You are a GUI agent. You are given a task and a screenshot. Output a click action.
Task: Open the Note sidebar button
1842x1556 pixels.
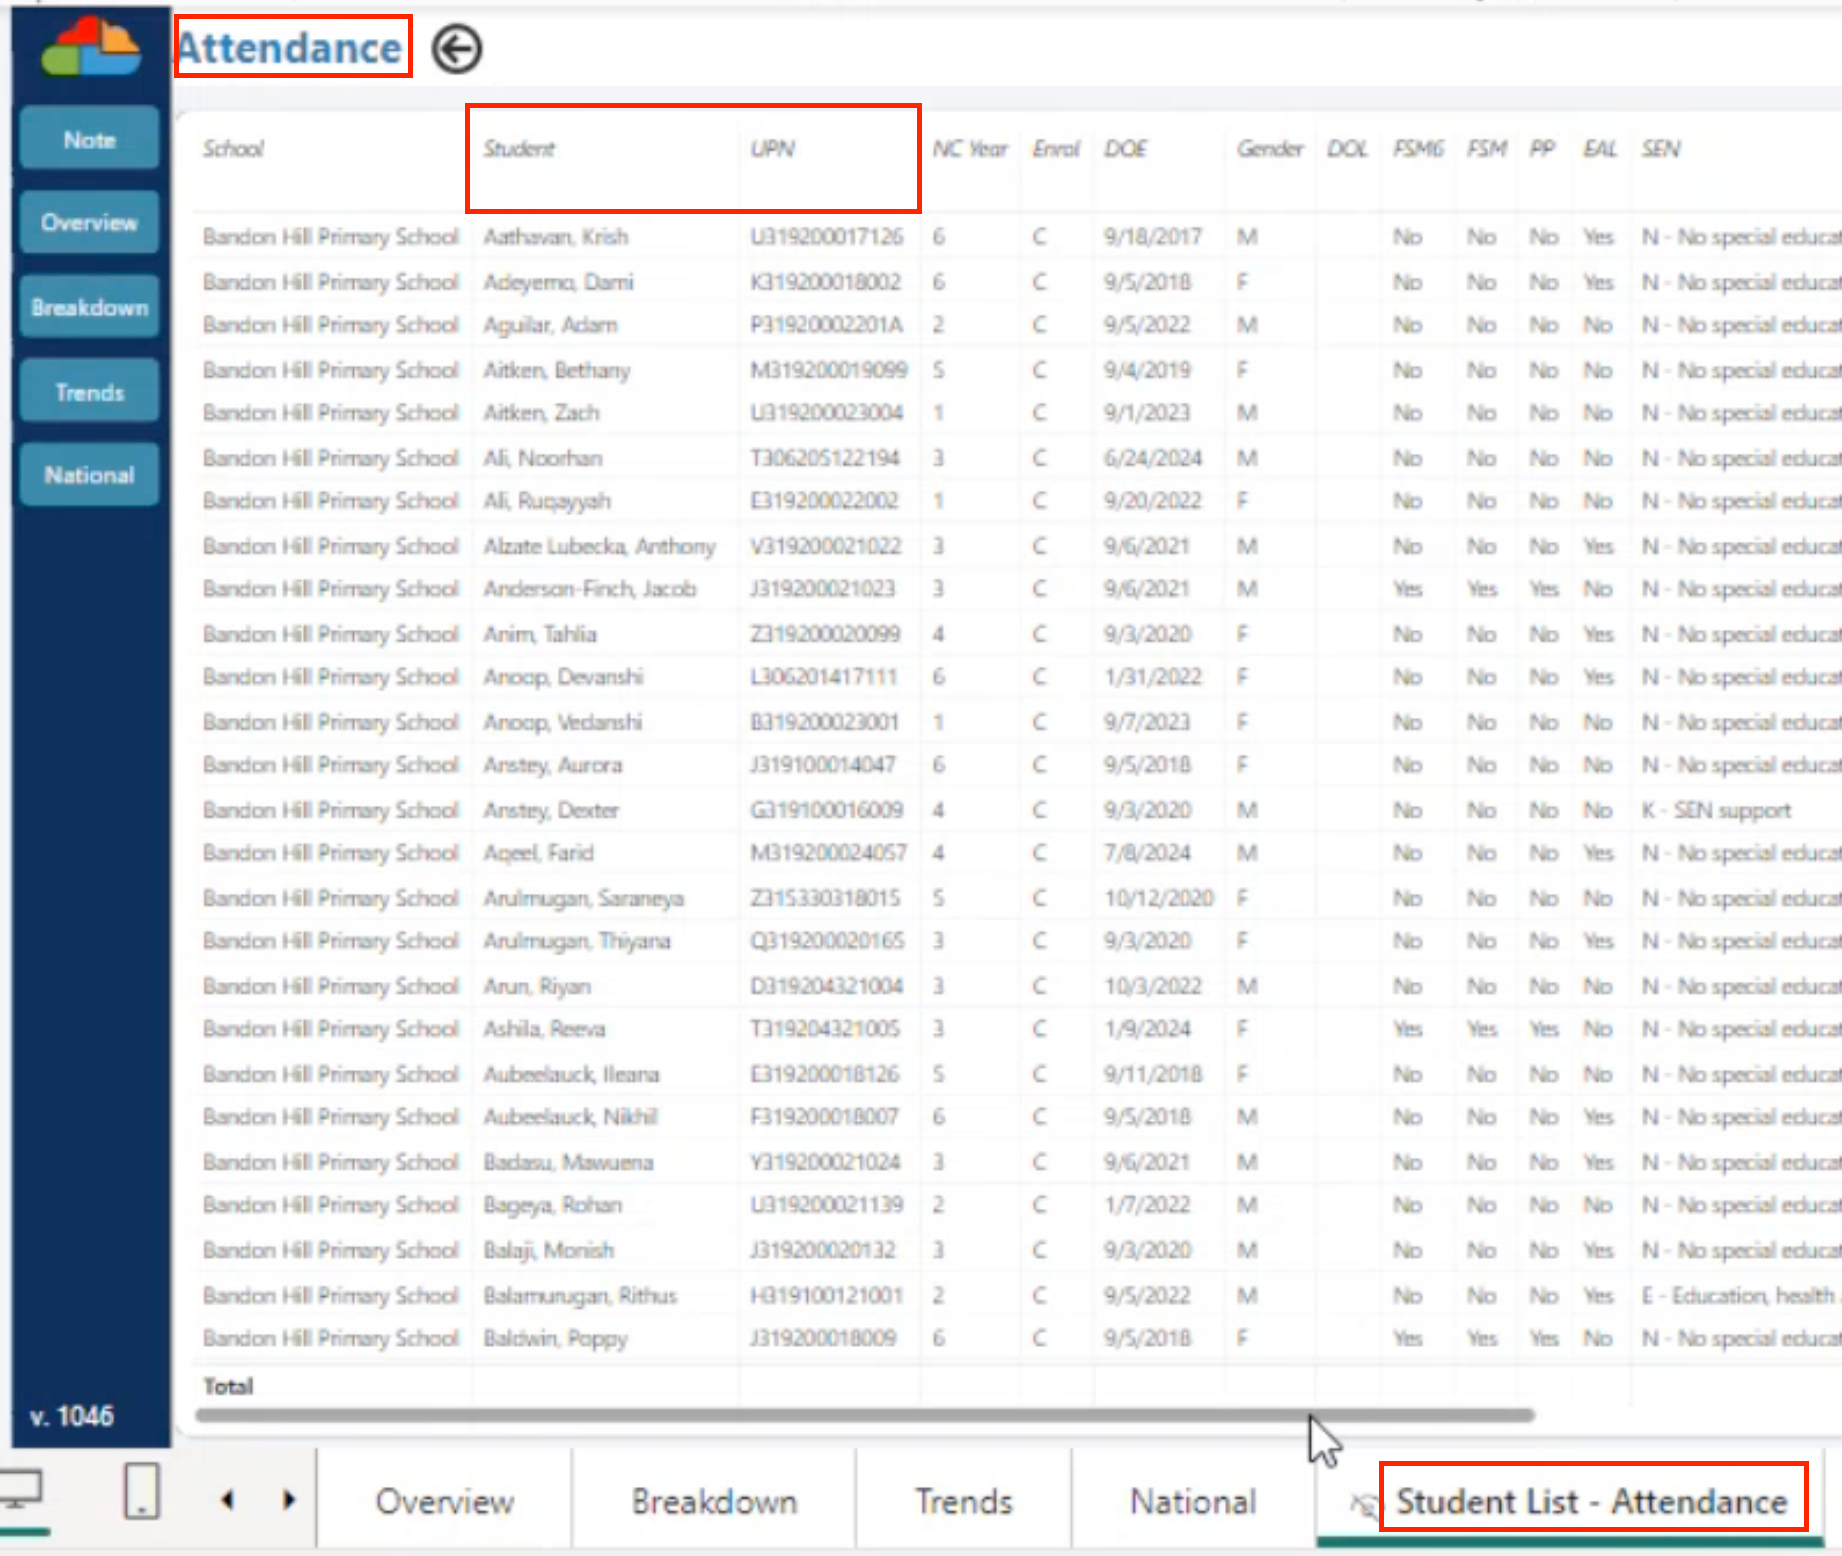[x=89, y=140]
